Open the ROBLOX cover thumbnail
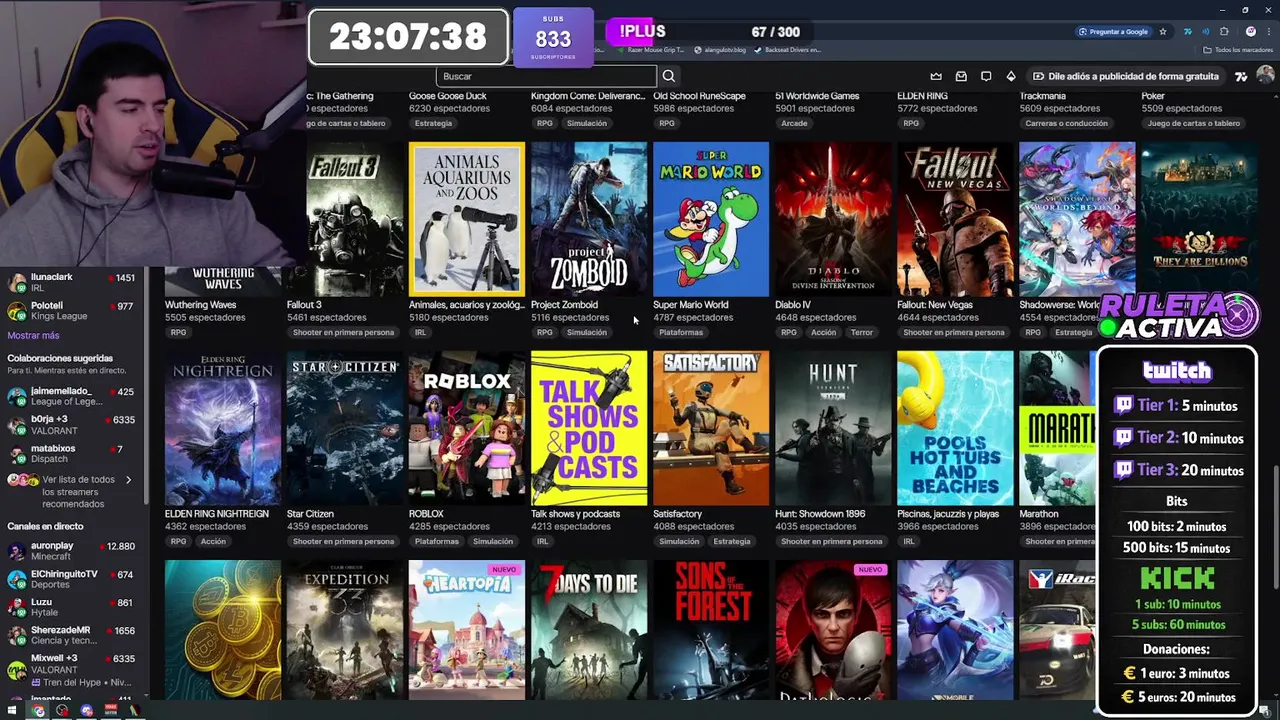This screenshot has width=1280, height=720. [x=466, y=428]
